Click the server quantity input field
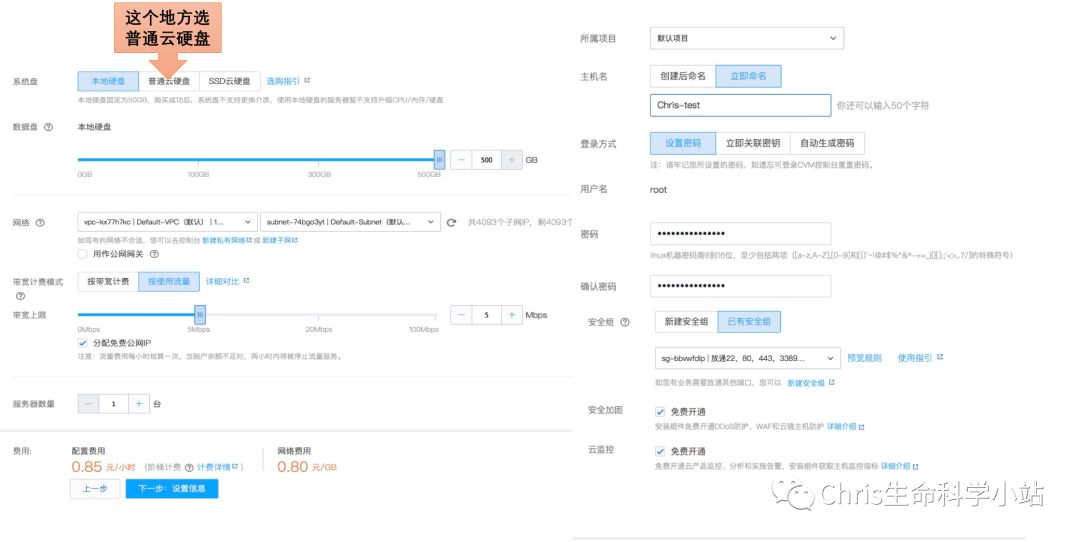This screenshot has height=542, width=1080. pos(114,404)
